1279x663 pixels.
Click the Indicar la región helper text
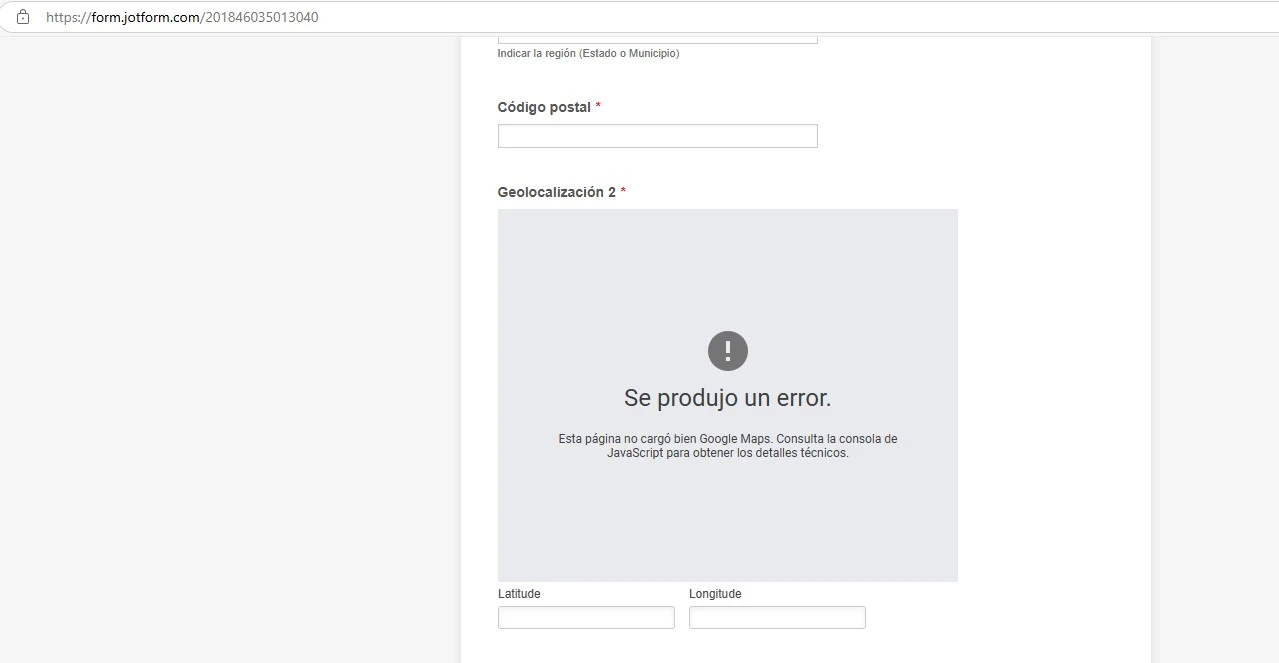(x=587, y=53)
